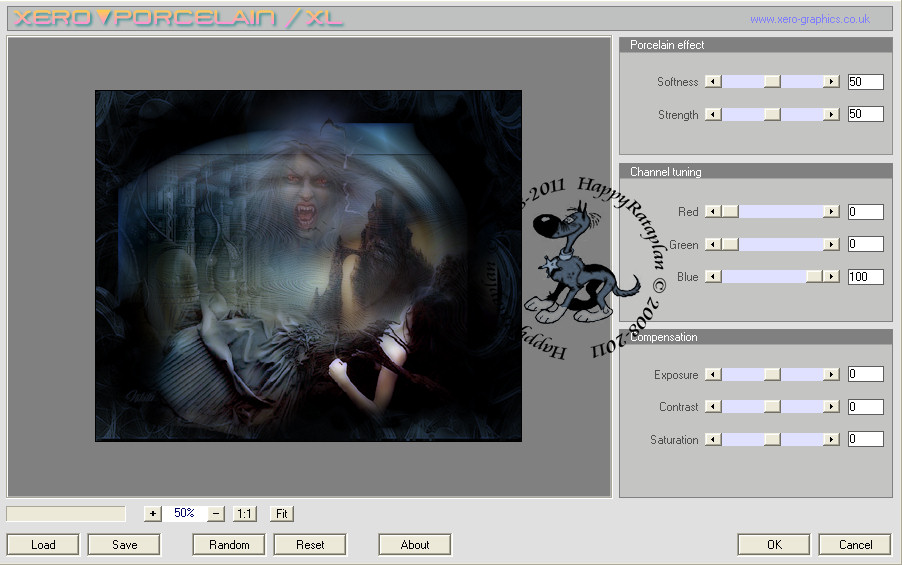902x565 pixels.
Task: Lower Saturation using left arrow
Action: point(713,440)
